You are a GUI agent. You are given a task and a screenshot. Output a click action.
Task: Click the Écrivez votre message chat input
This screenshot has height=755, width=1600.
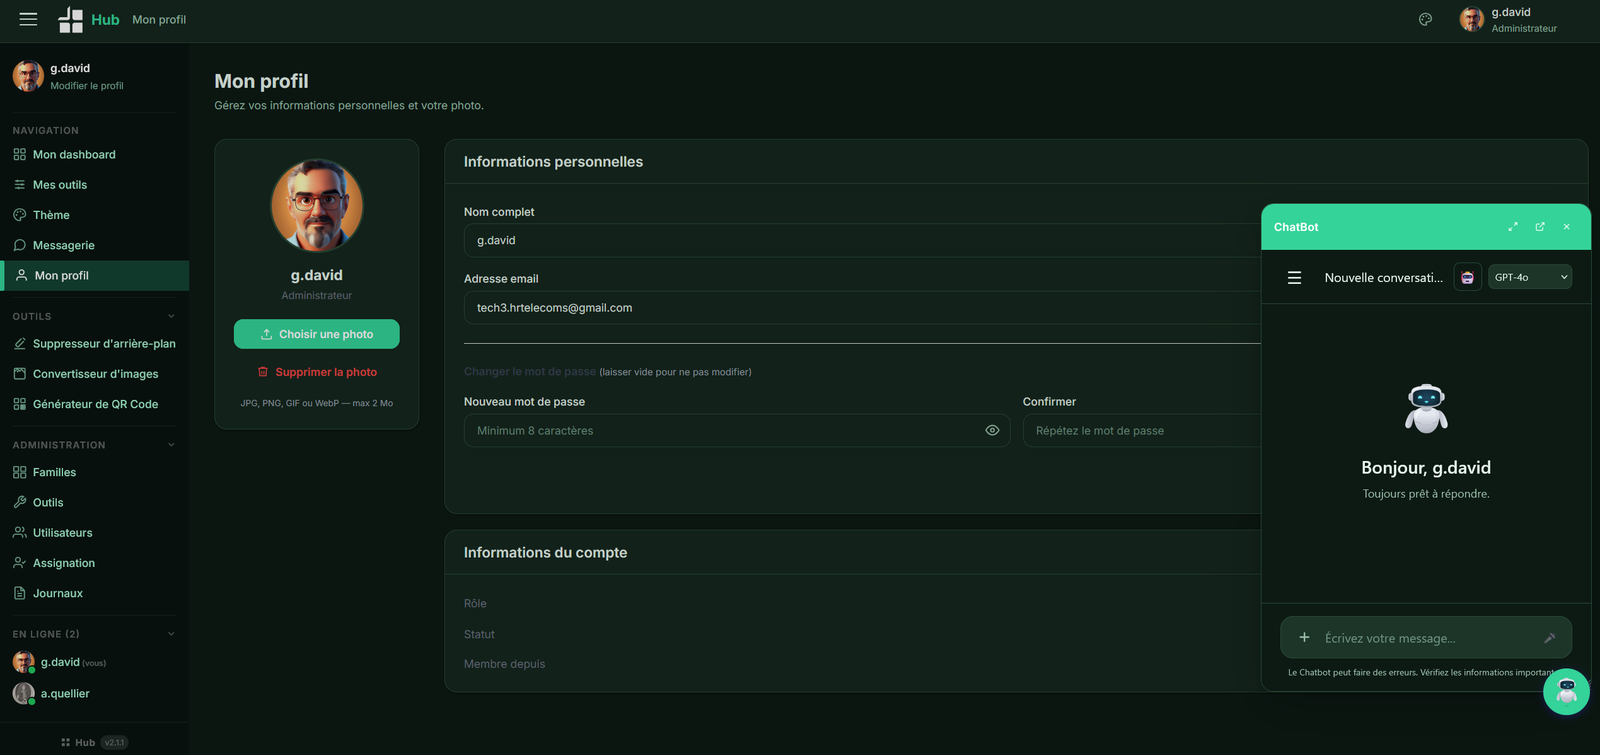point(1428,638)
